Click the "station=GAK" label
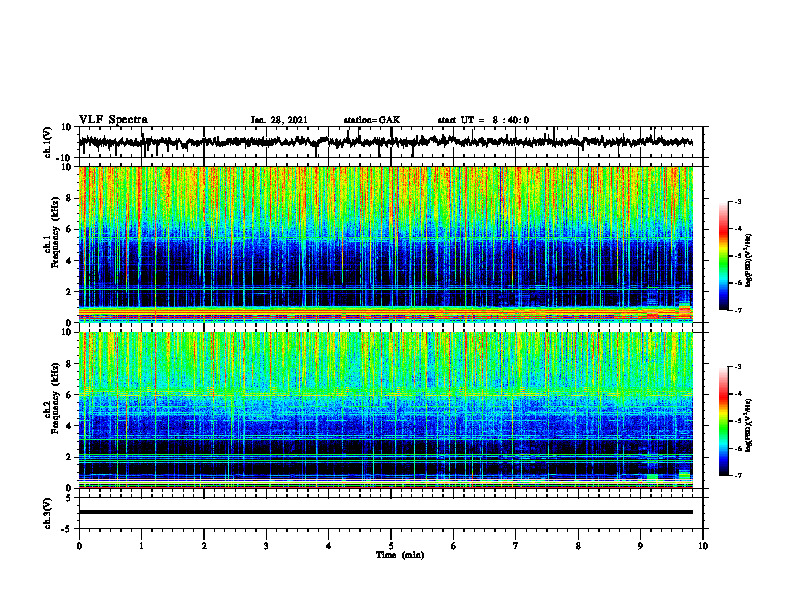Image resolution: width=792 pixels, height=612 pixels. click(x=372, y=120)
